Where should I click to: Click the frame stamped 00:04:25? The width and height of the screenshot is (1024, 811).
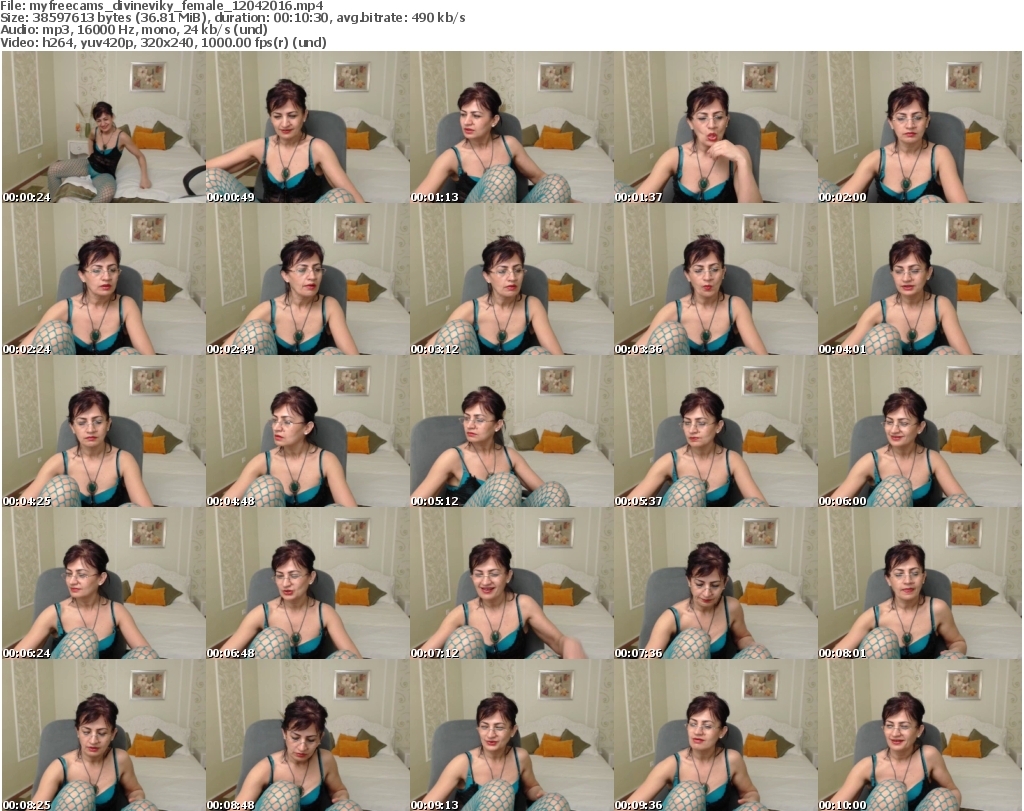[x=104, y=431]
